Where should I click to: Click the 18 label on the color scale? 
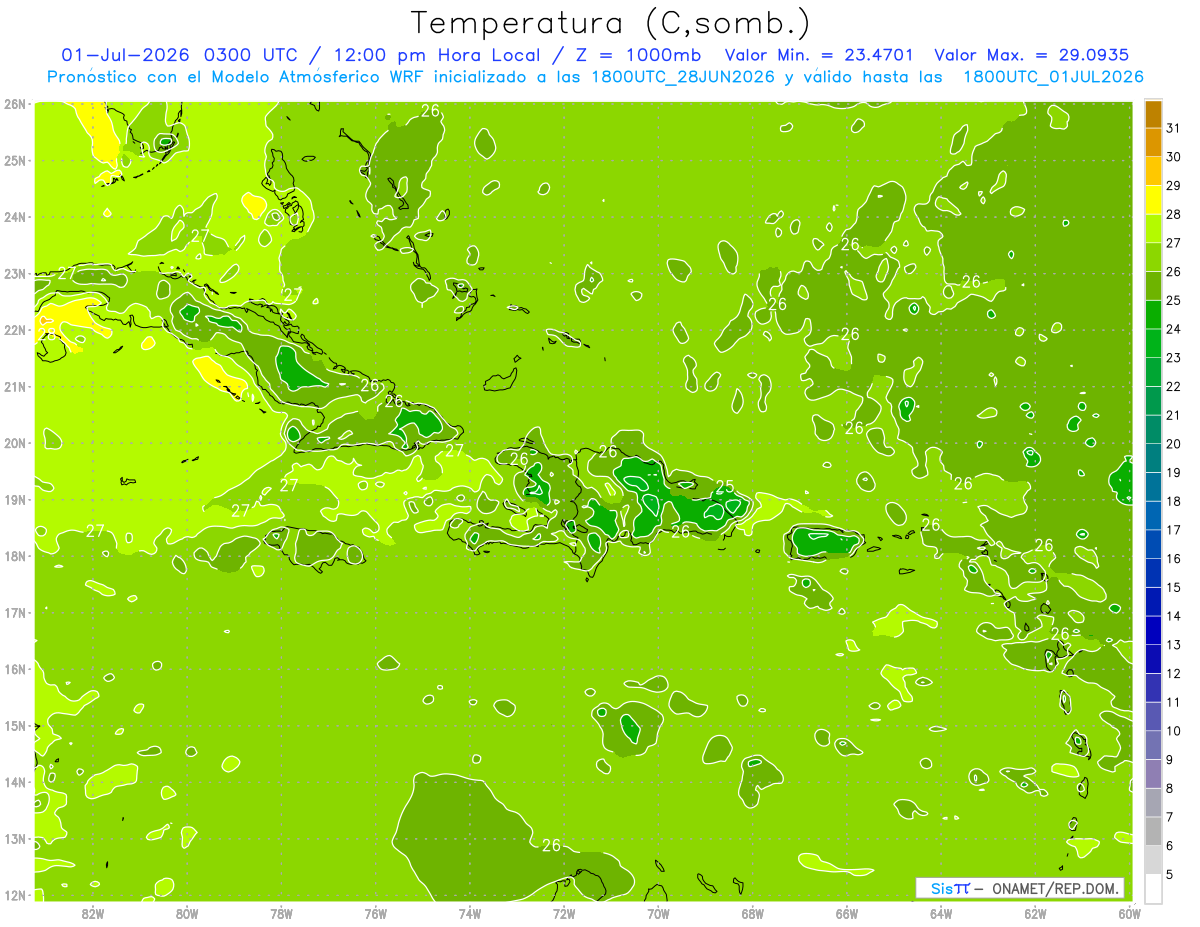[1174, 501]
